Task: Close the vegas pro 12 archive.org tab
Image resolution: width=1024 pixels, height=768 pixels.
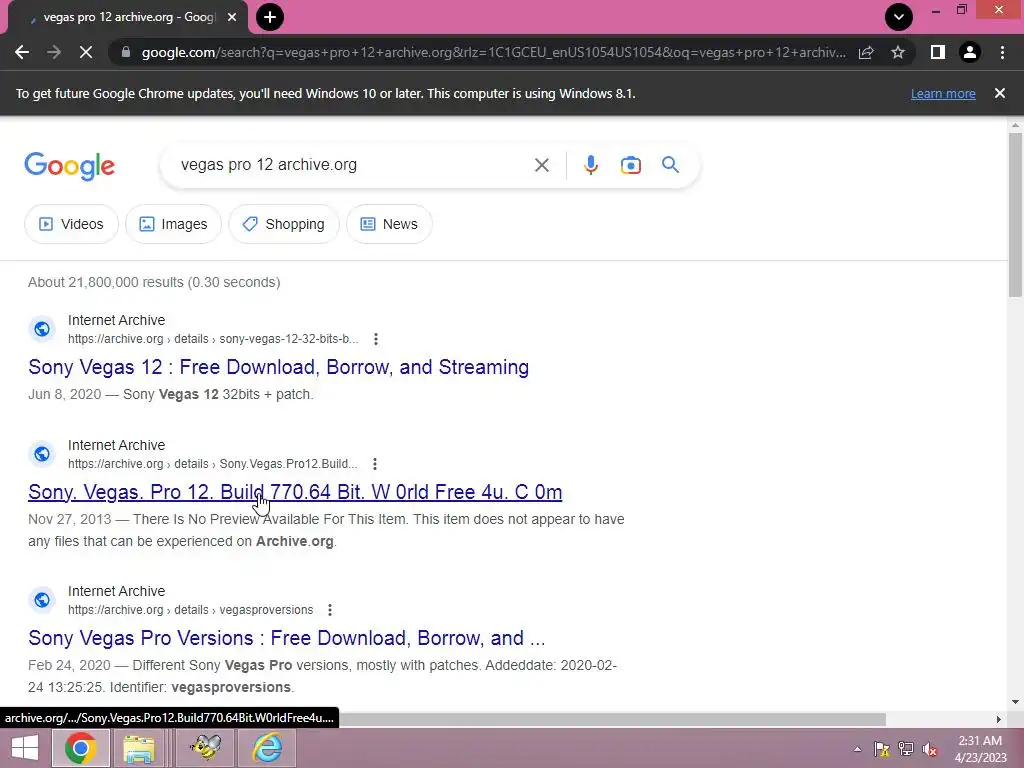Action: pyautogui.click(x=232, y=17)
